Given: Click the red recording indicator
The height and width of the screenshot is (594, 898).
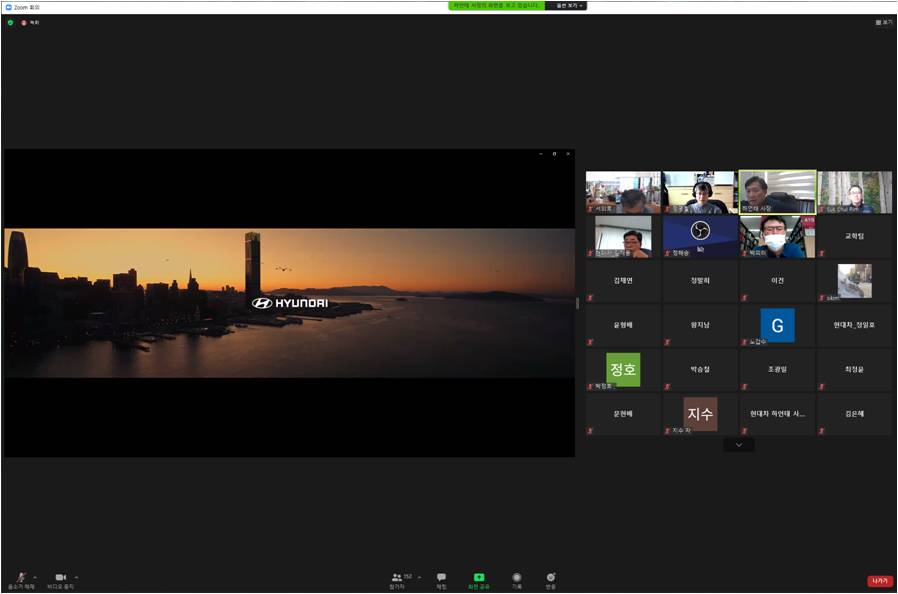Looking at the screenshot, I should 30,22.
